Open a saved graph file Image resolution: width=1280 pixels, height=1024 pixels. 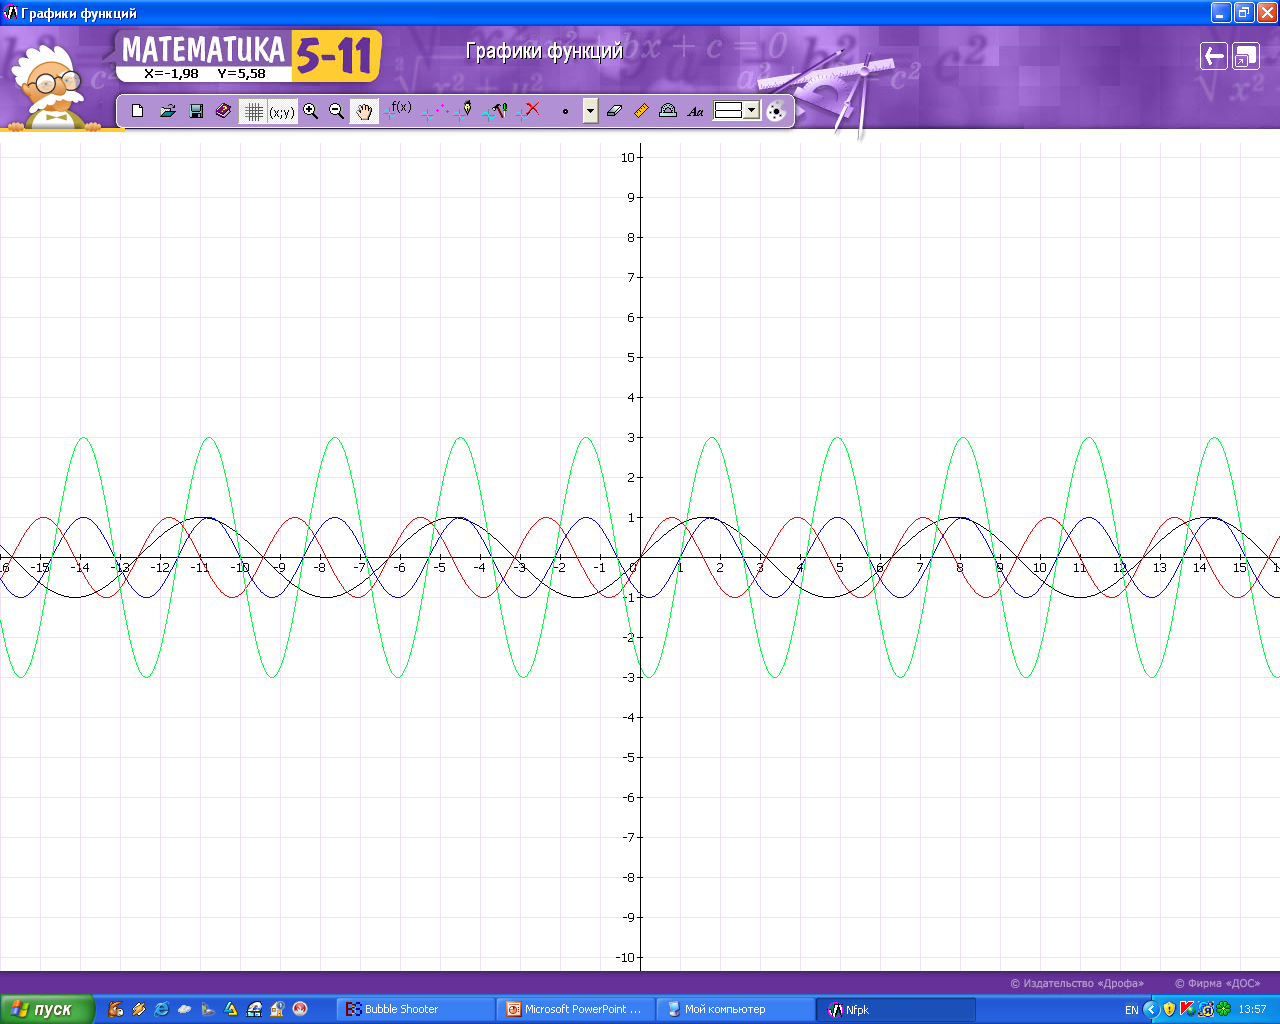coord(167,111)
